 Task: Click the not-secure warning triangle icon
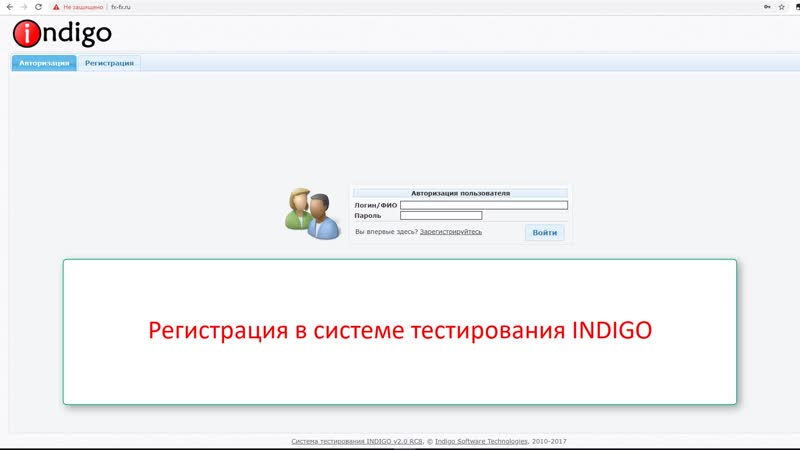(x=56, y=7)
